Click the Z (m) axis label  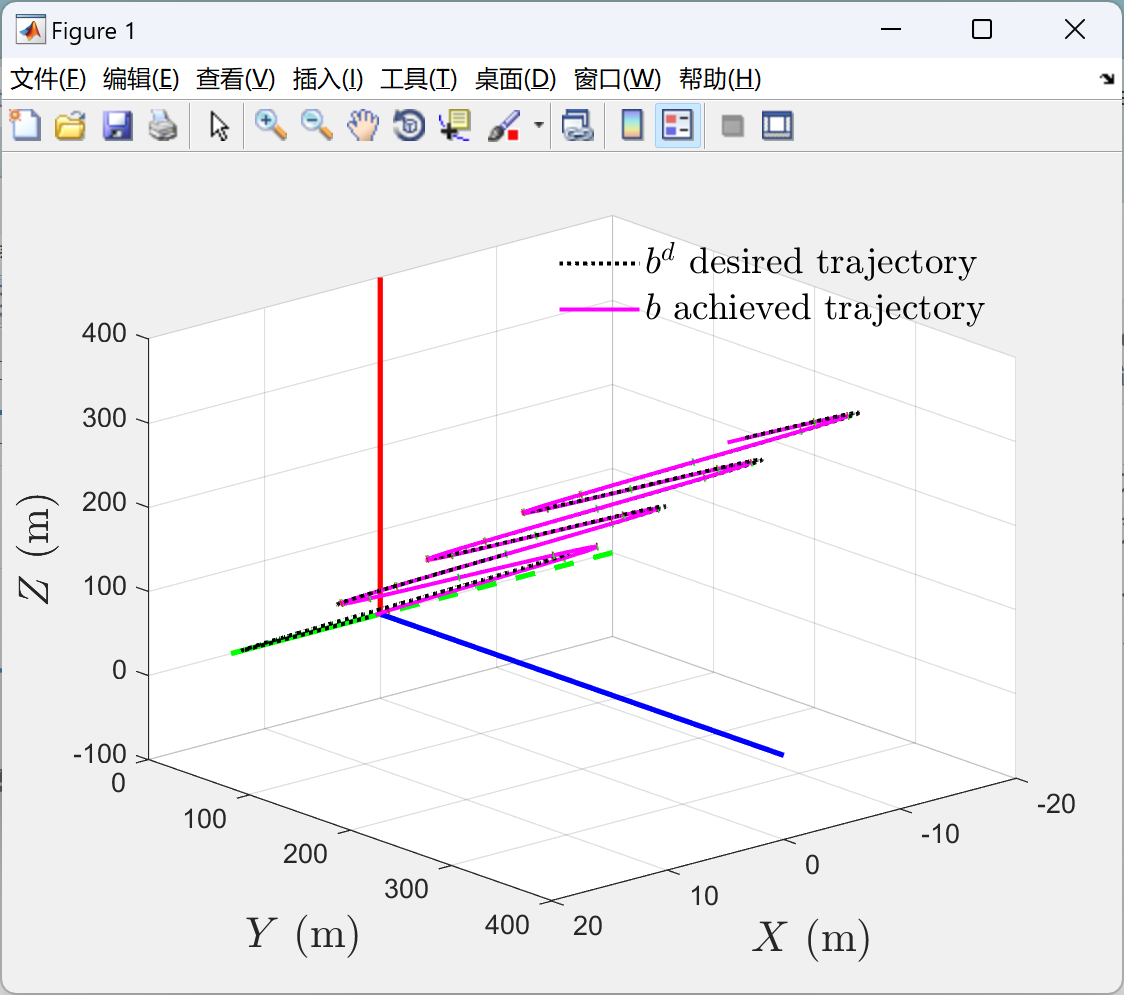coord(36,549)
